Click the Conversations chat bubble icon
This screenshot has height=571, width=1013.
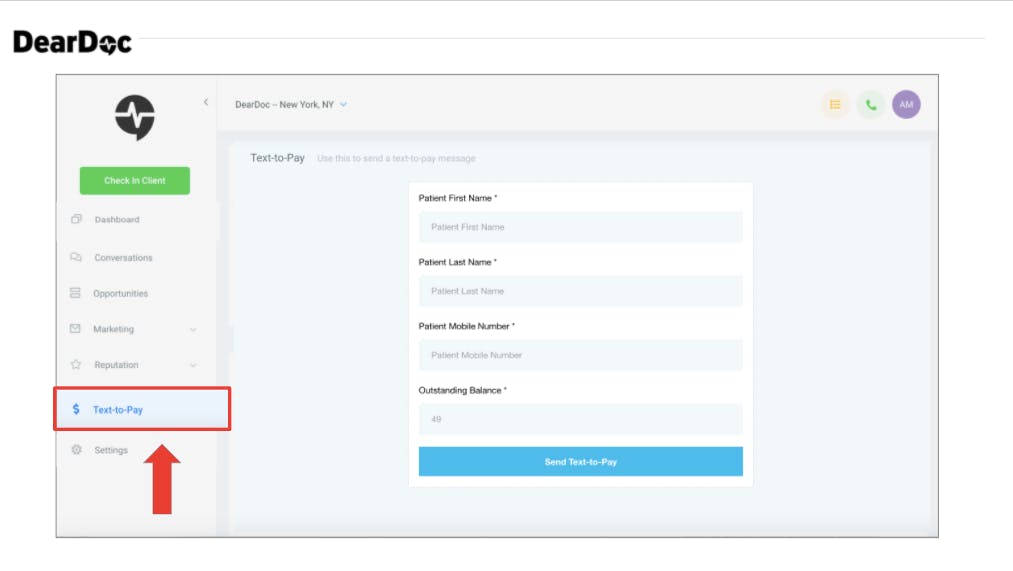tap(76, 257)
